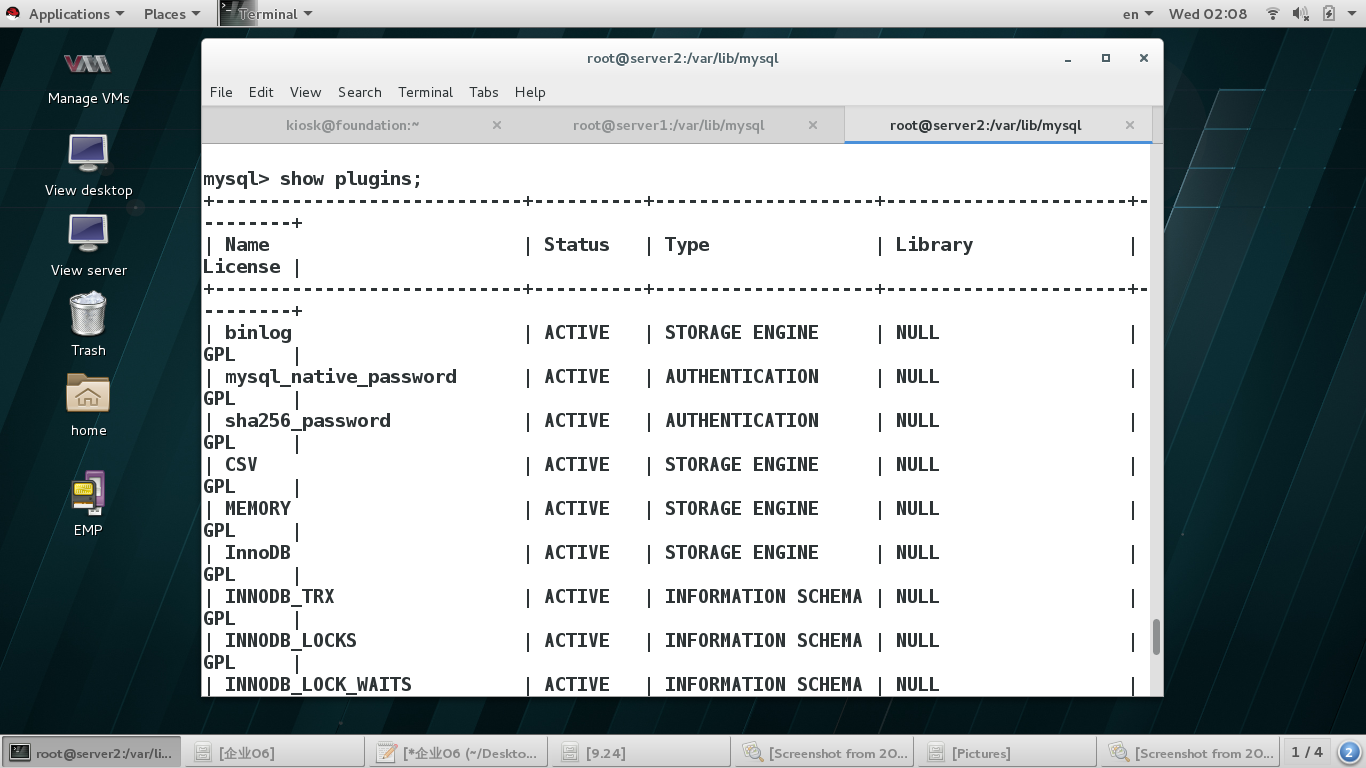This screenshot has width=1366, height=768.
Task: Click the 1 / 4 workspace switcher
Action: pos(1307,752)
